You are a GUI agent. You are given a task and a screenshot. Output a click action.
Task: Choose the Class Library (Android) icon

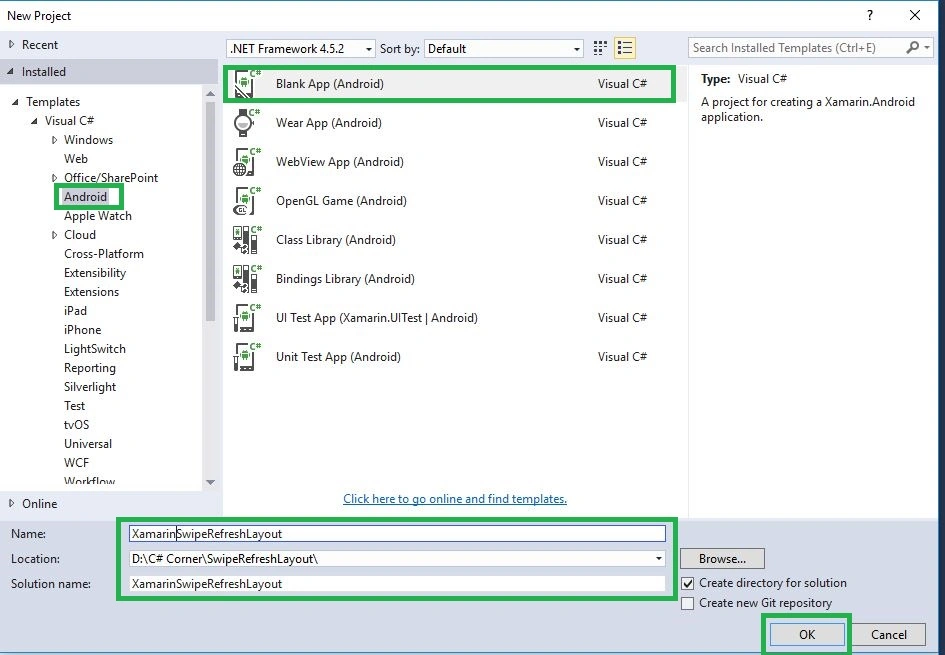(246, 240)
